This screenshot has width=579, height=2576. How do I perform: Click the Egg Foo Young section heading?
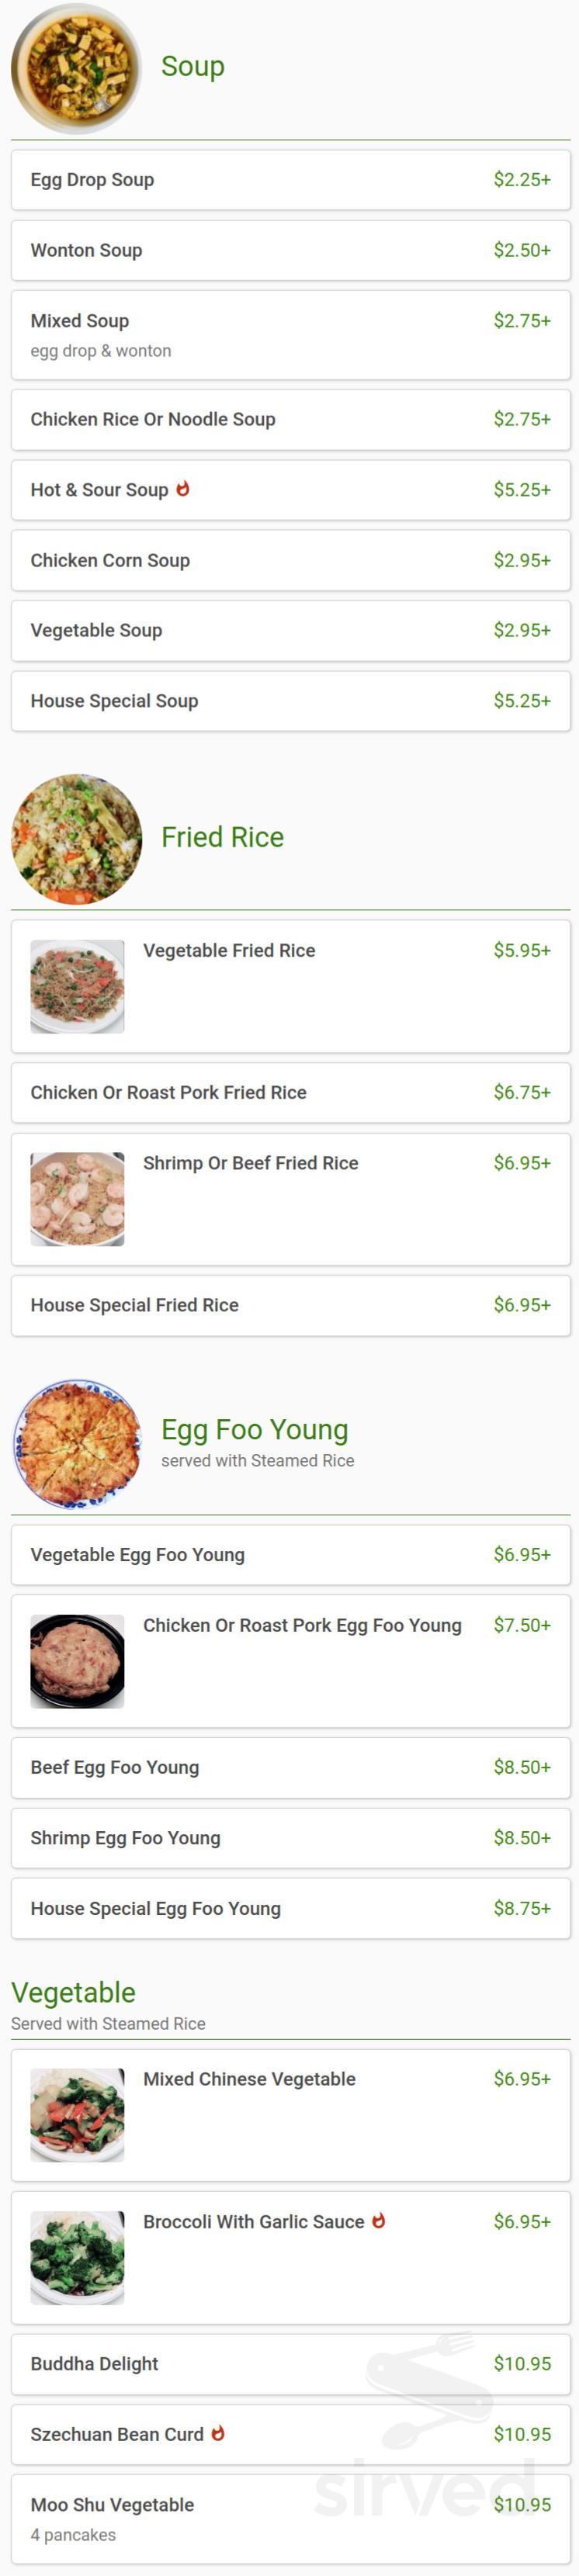point(254,1430)
